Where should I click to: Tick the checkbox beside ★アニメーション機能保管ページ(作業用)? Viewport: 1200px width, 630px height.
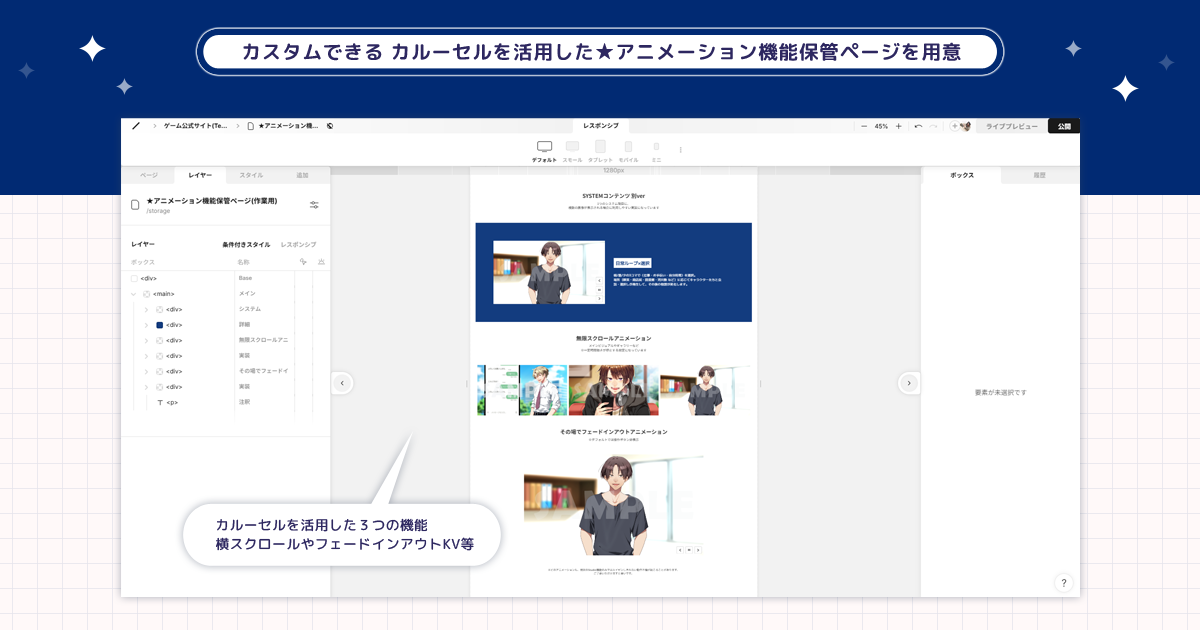point(135,203)
